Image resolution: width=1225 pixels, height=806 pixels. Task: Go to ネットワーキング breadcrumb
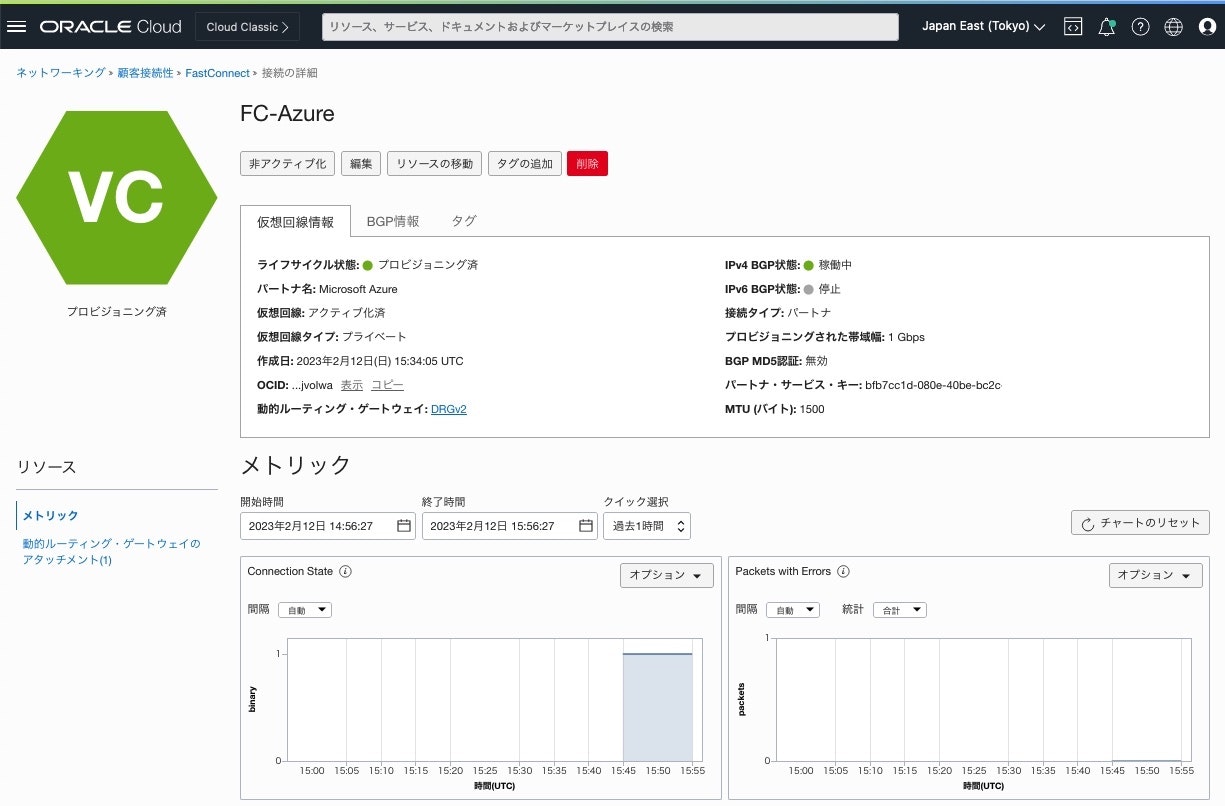[60, 73]
